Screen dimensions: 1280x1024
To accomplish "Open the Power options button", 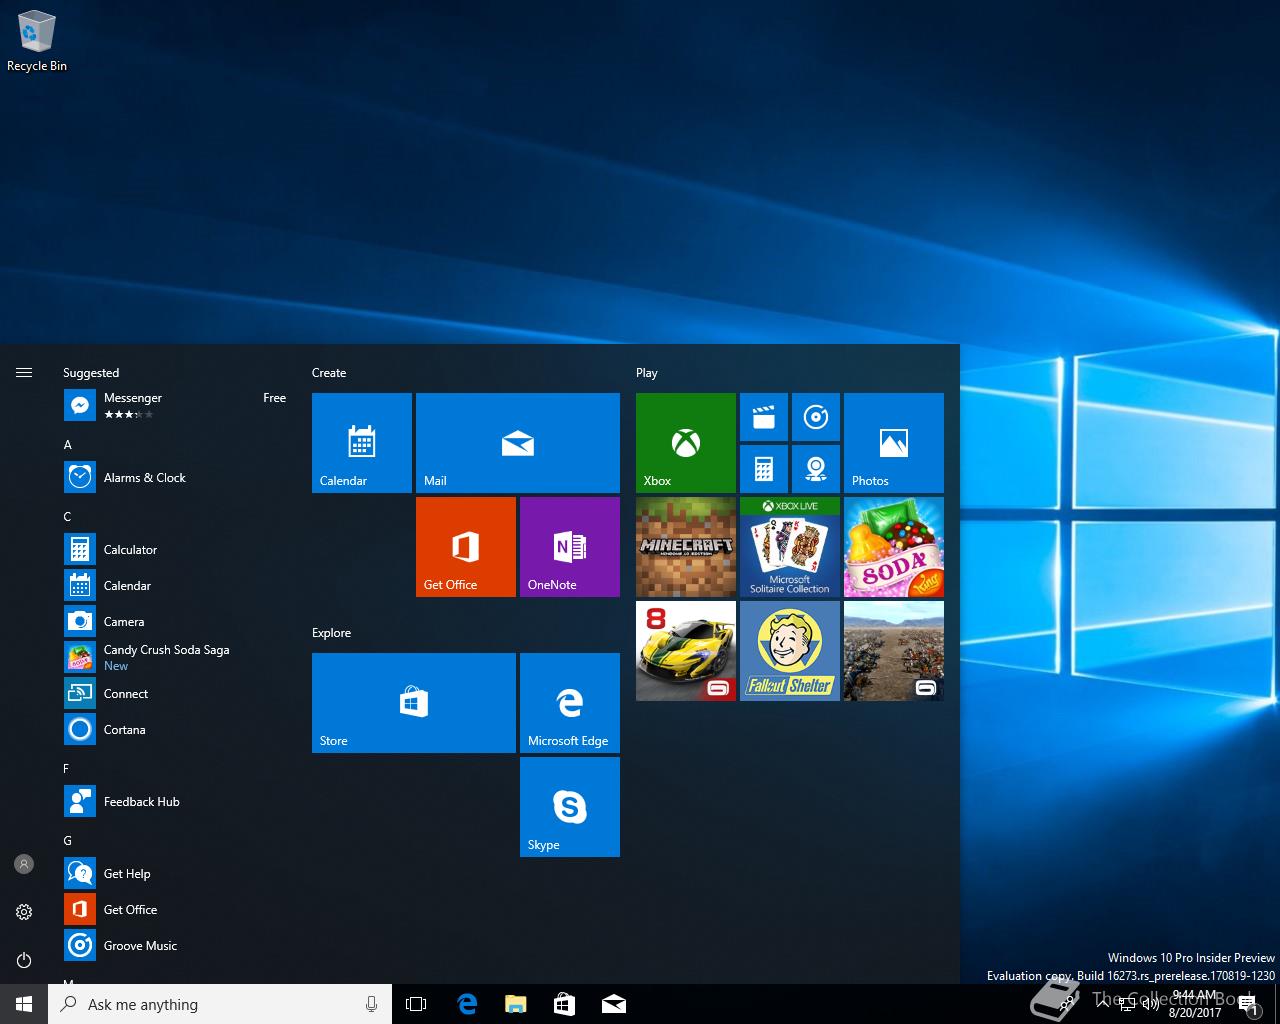I will [x=24, y=960].
